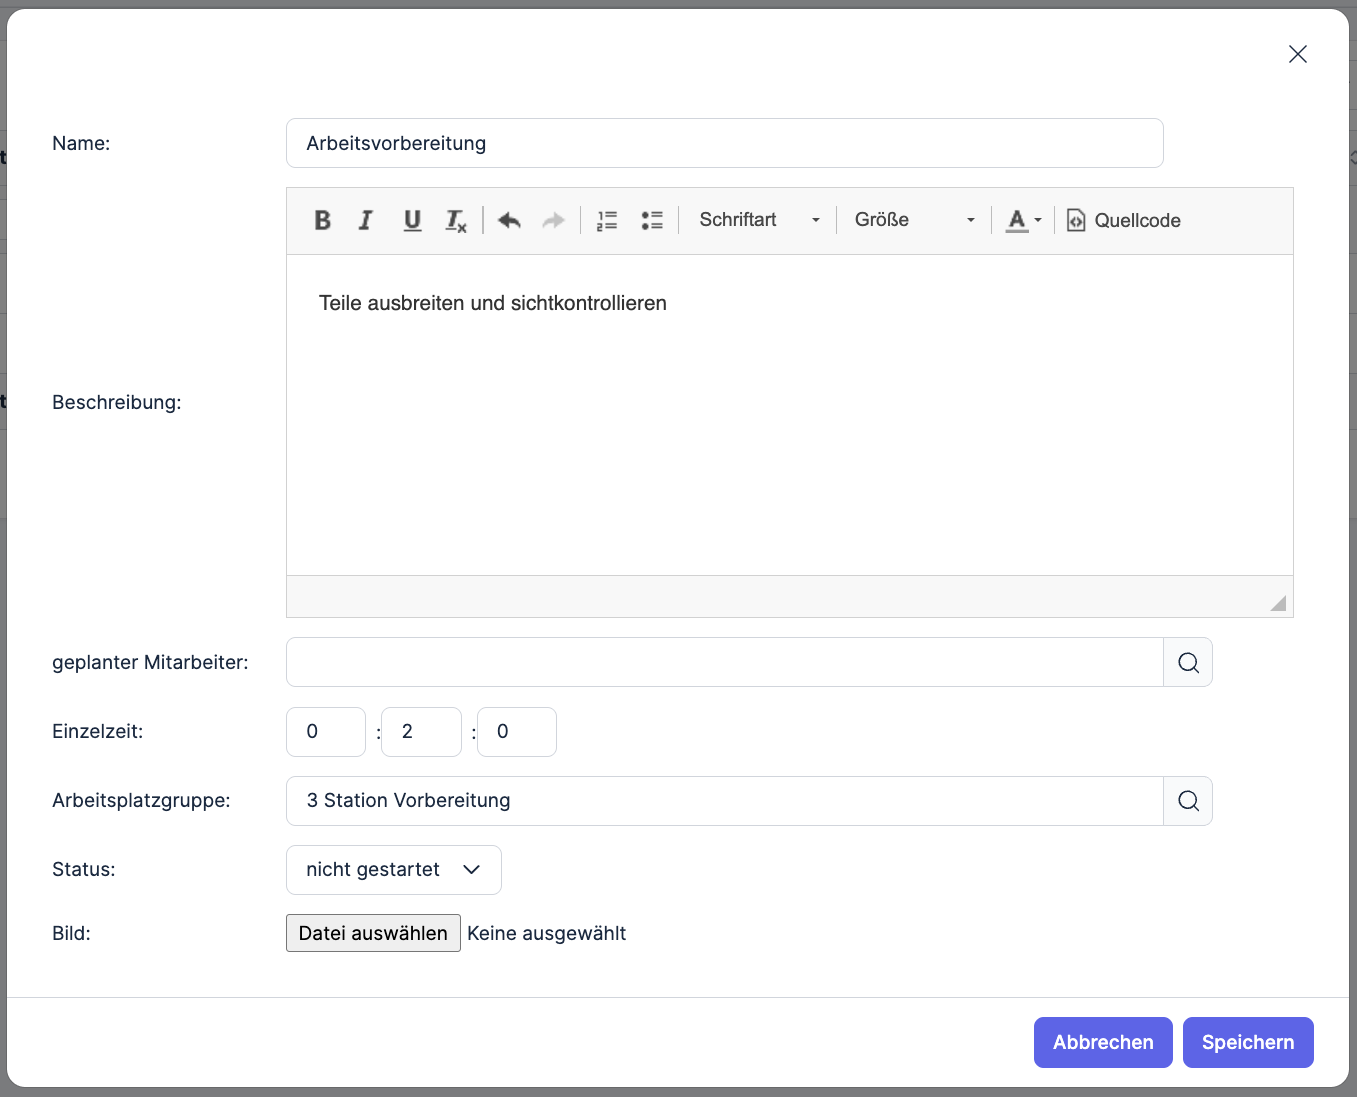Close the dialog with the X icon

(x=1297, y=54)
